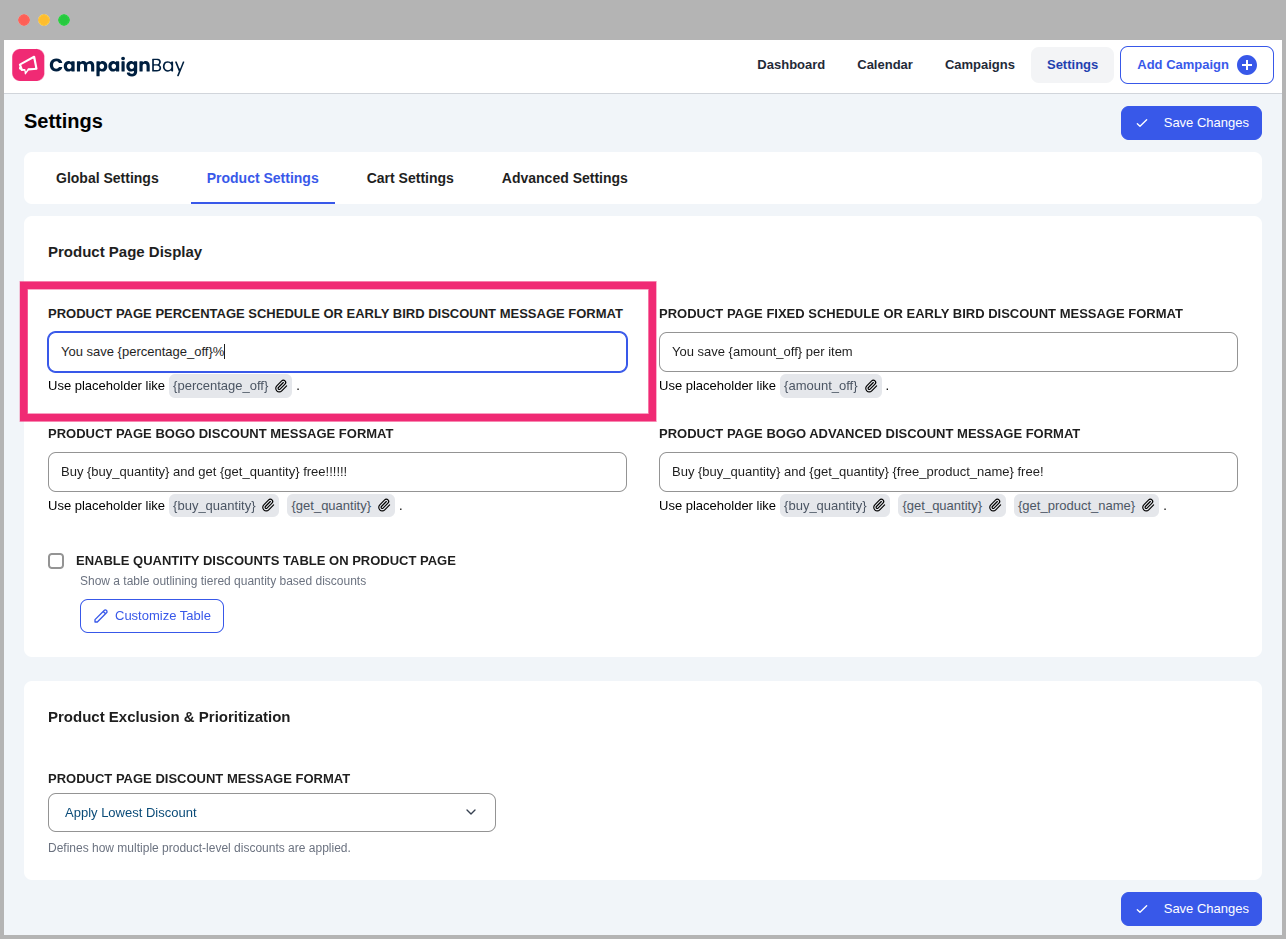This screenshot has width=1286, height=939.
Task: Switch to the Global Settings tab
Action: pyautogui.click(x=107, y=178)
